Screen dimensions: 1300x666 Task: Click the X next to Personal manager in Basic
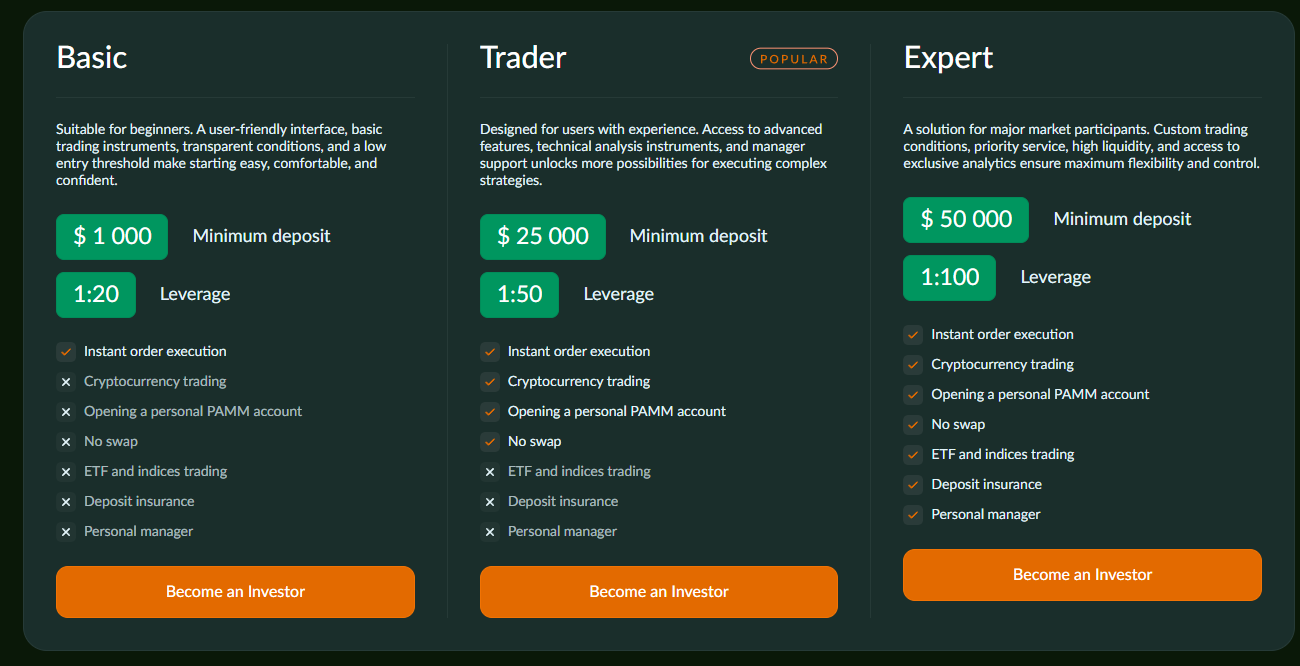pyautogui.click(x=66, y=531)
